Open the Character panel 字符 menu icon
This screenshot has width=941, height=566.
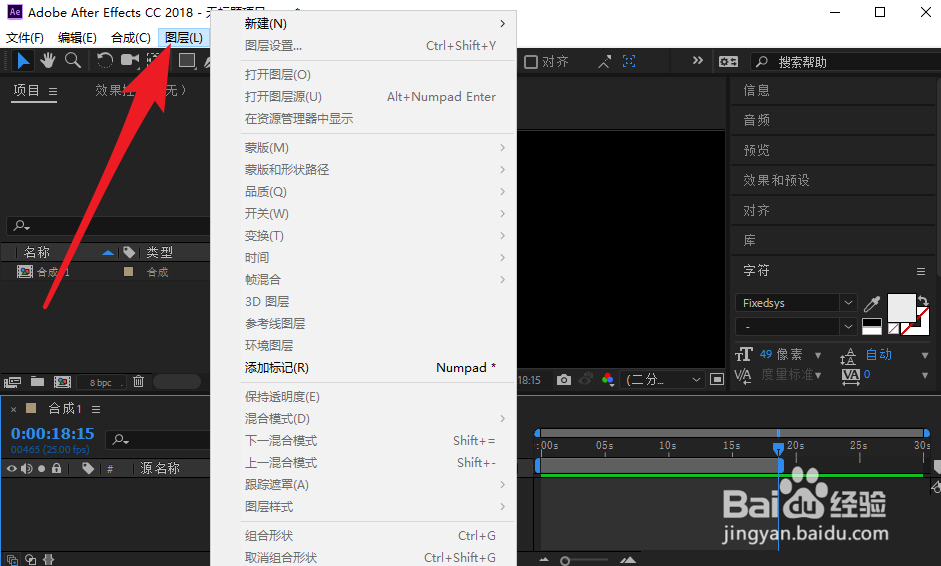click(921, 271)
